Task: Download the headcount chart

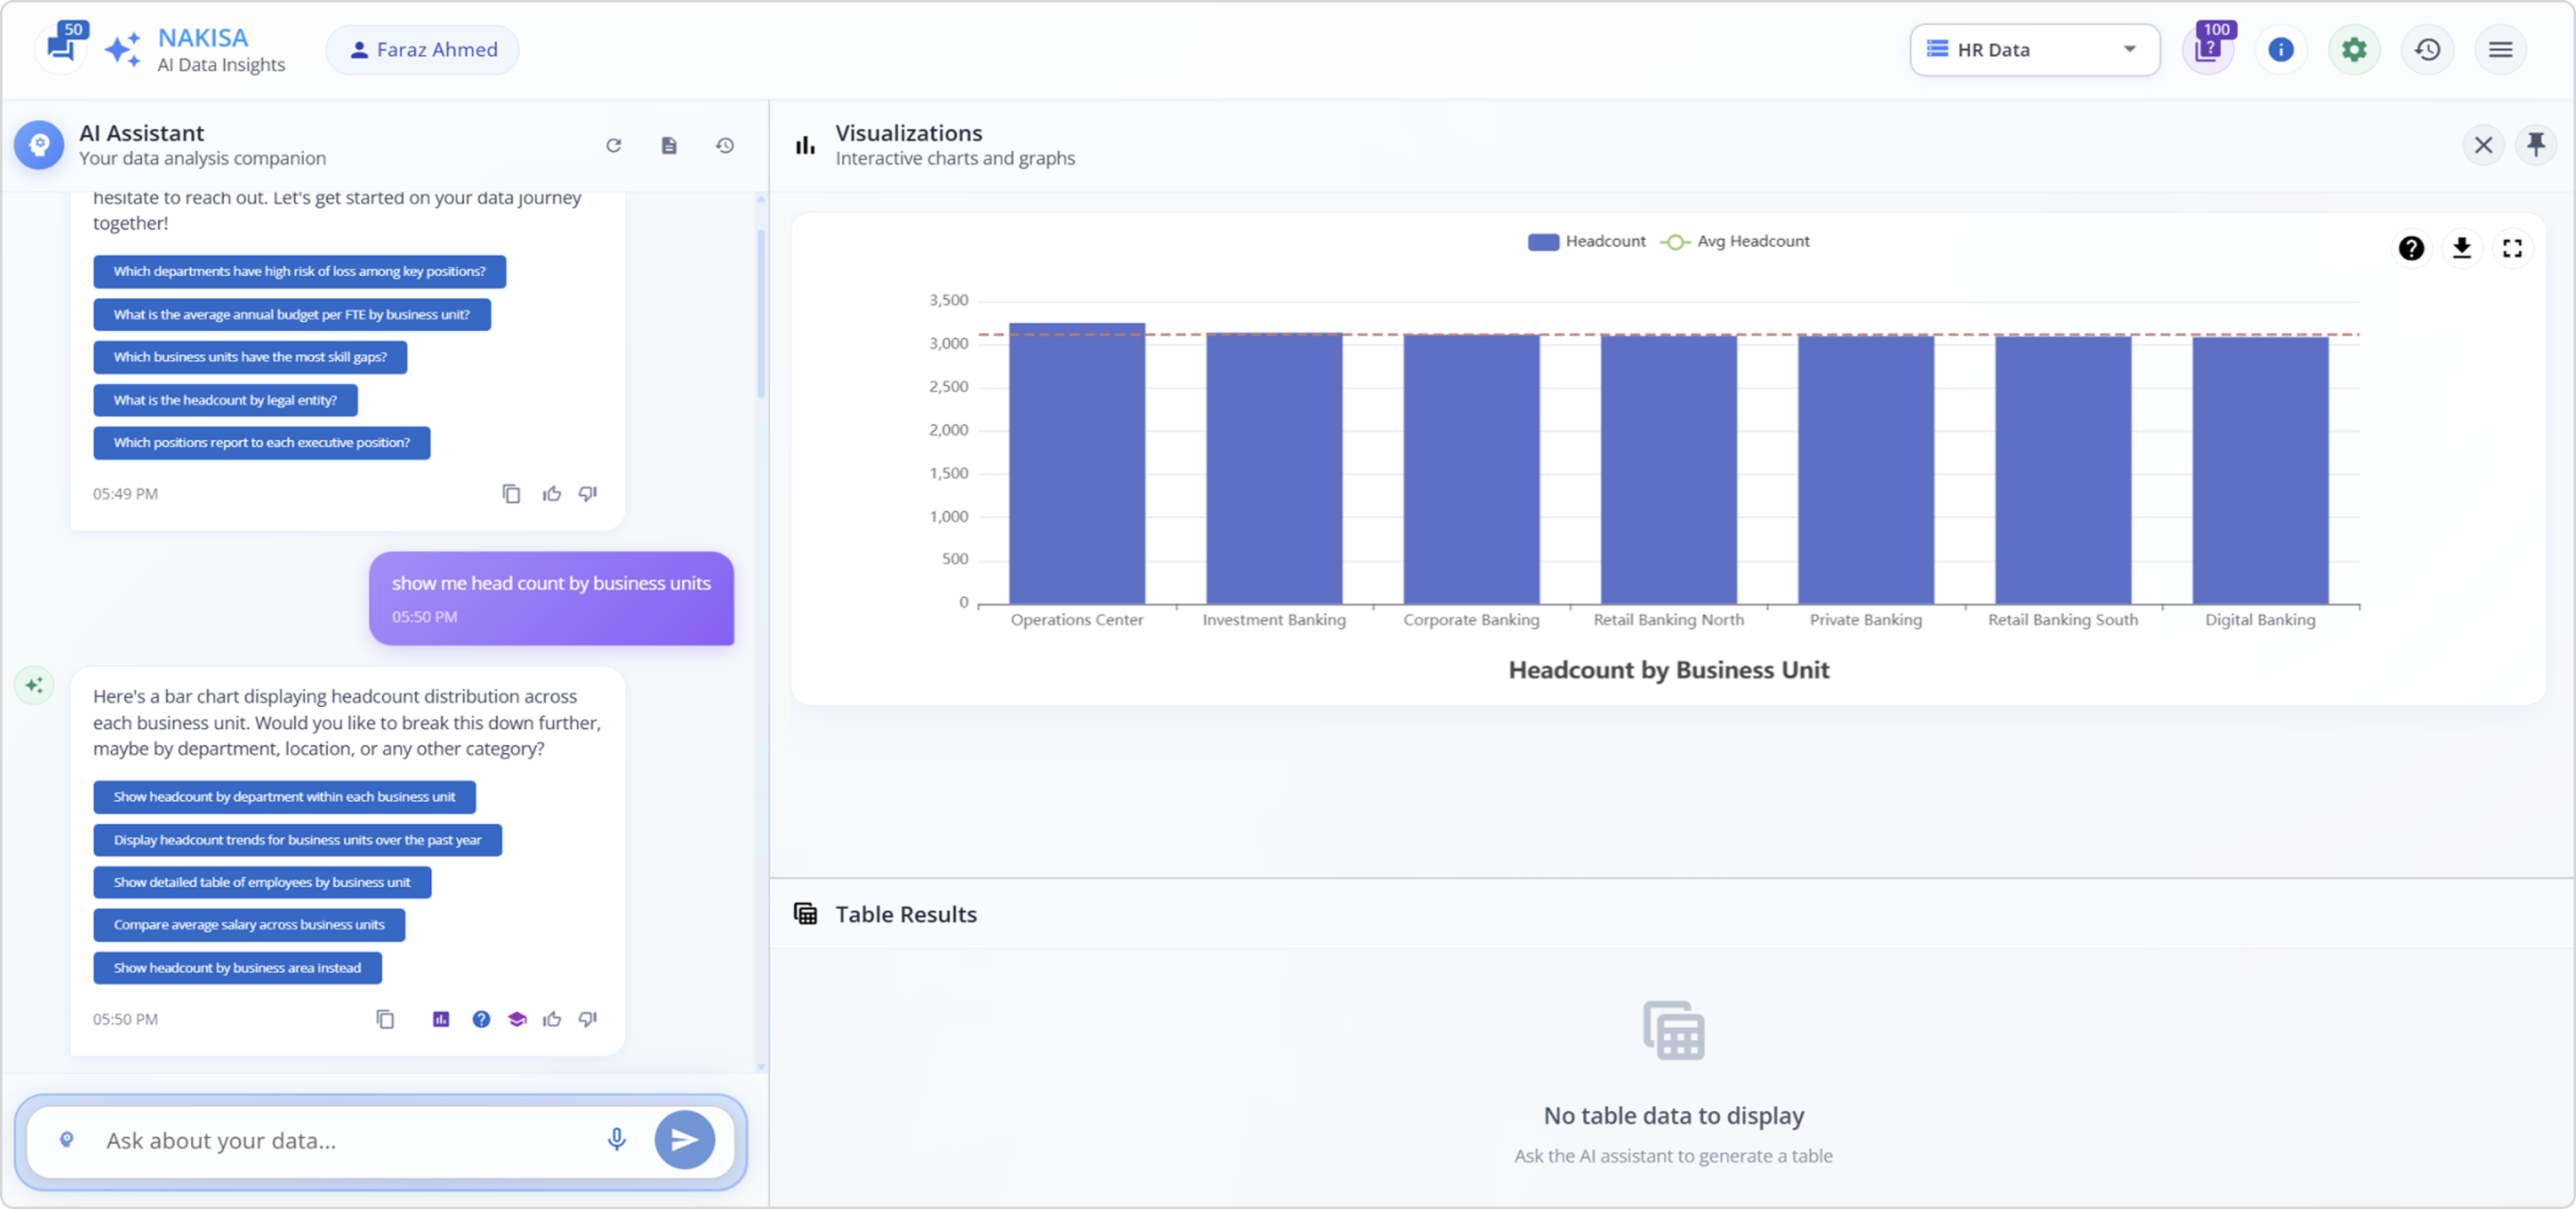Action: 2462,248
